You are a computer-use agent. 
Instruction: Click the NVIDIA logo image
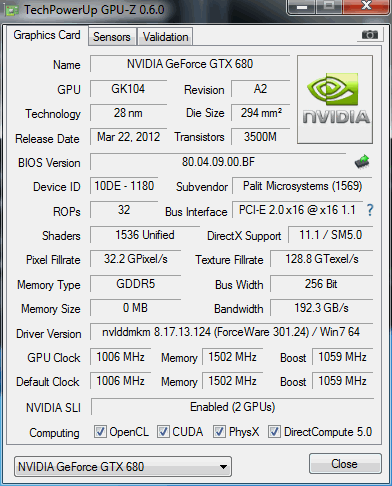335,100
